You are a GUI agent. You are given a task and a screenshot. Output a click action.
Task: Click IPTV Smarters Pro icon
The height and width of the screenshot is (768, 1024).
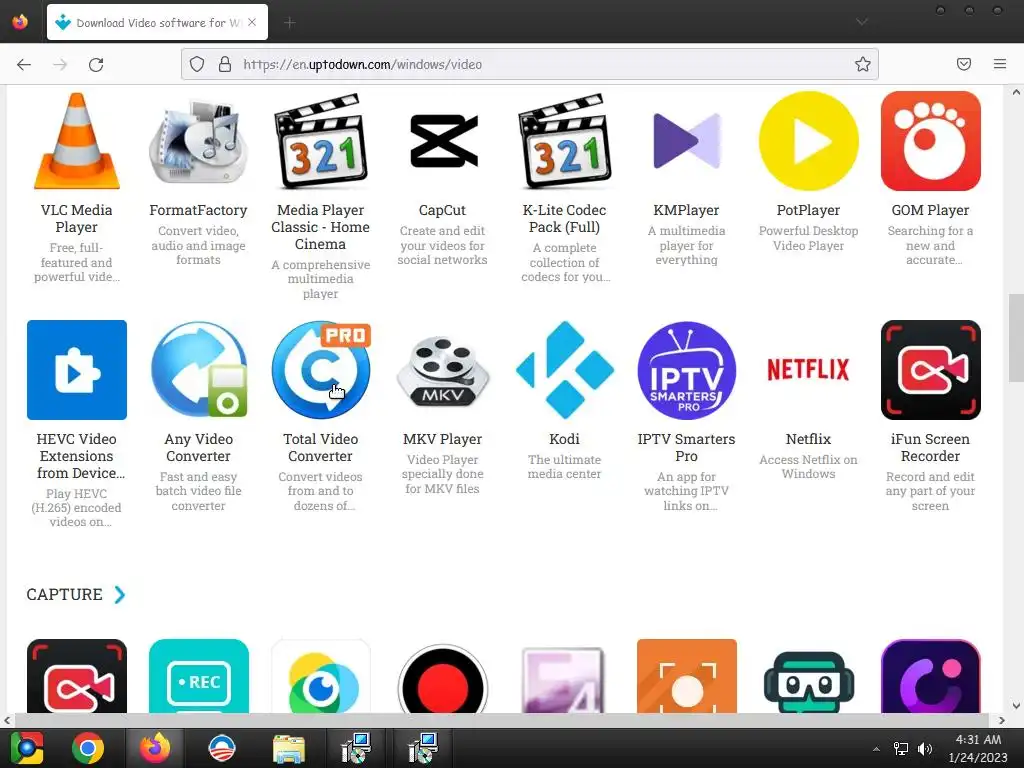(x=686, y=370)
